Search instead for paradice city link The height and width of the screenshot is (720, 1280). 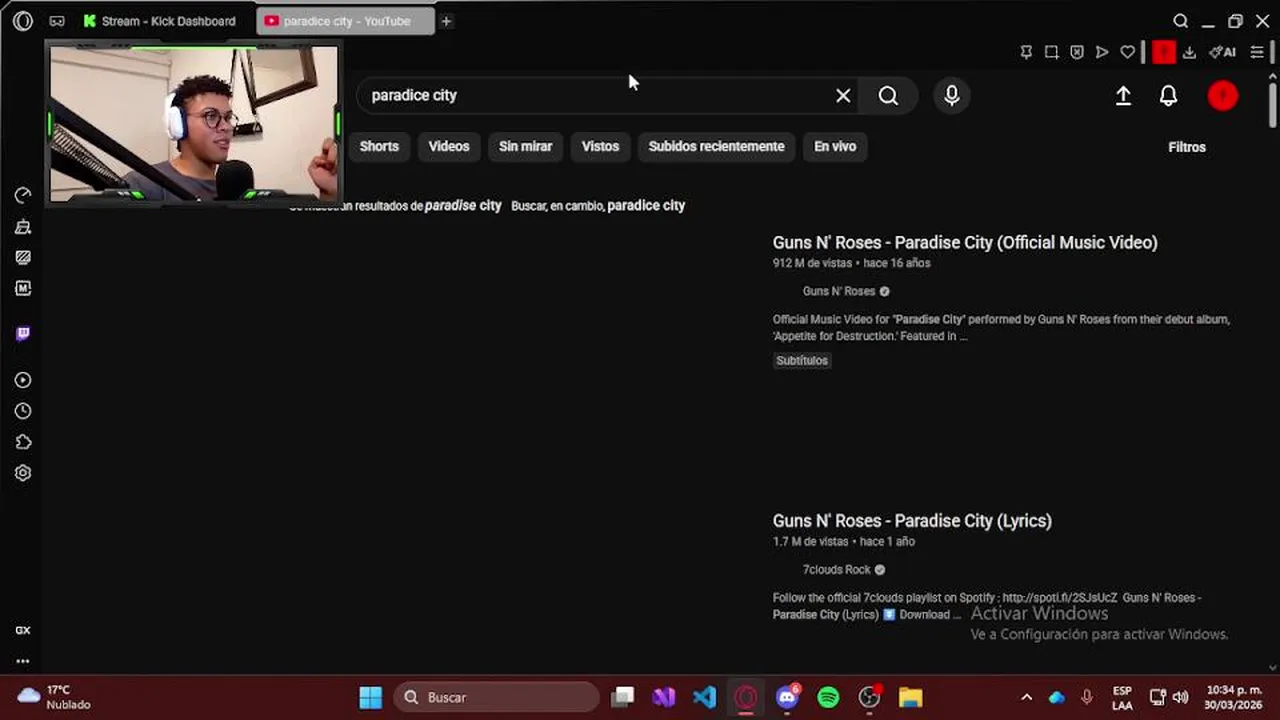pyautogui.click(x=646, y=205)
